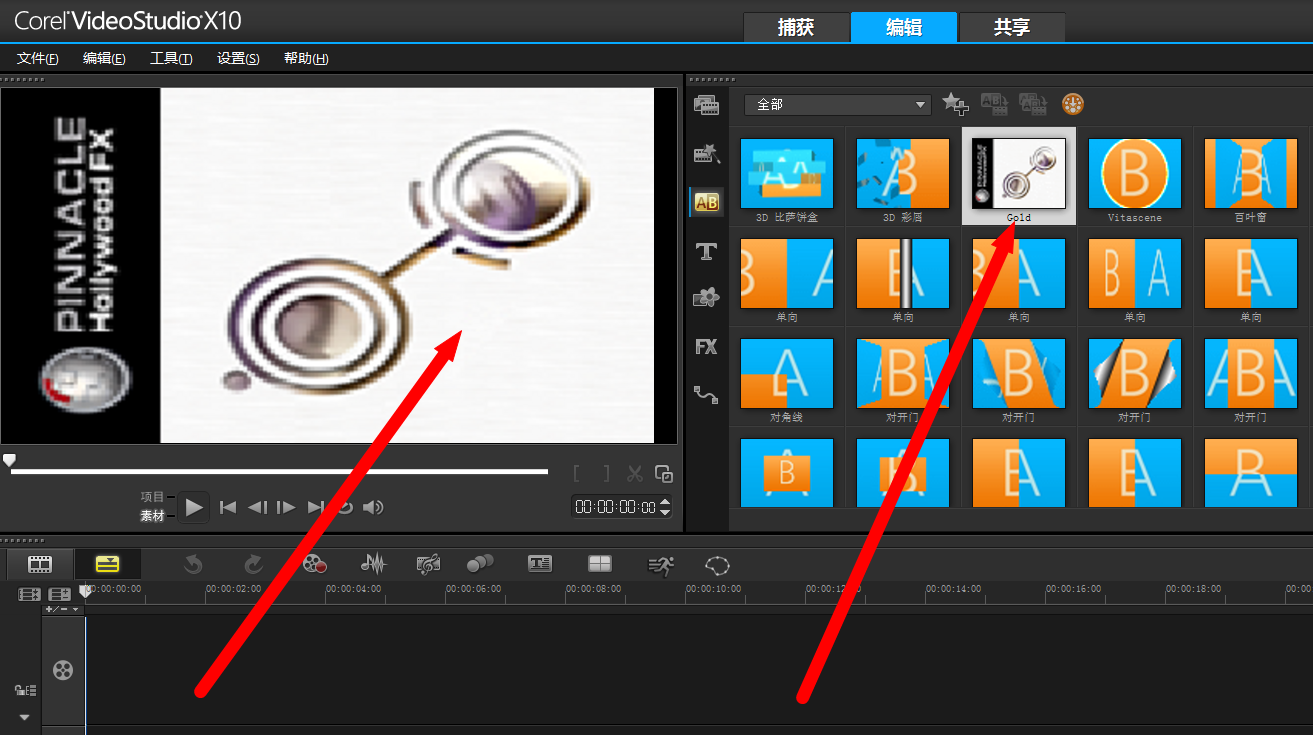The image size is (1313, 735).
Task: Click the timeline playhead marker at 00:00:00:00
Action: [85, 591]
